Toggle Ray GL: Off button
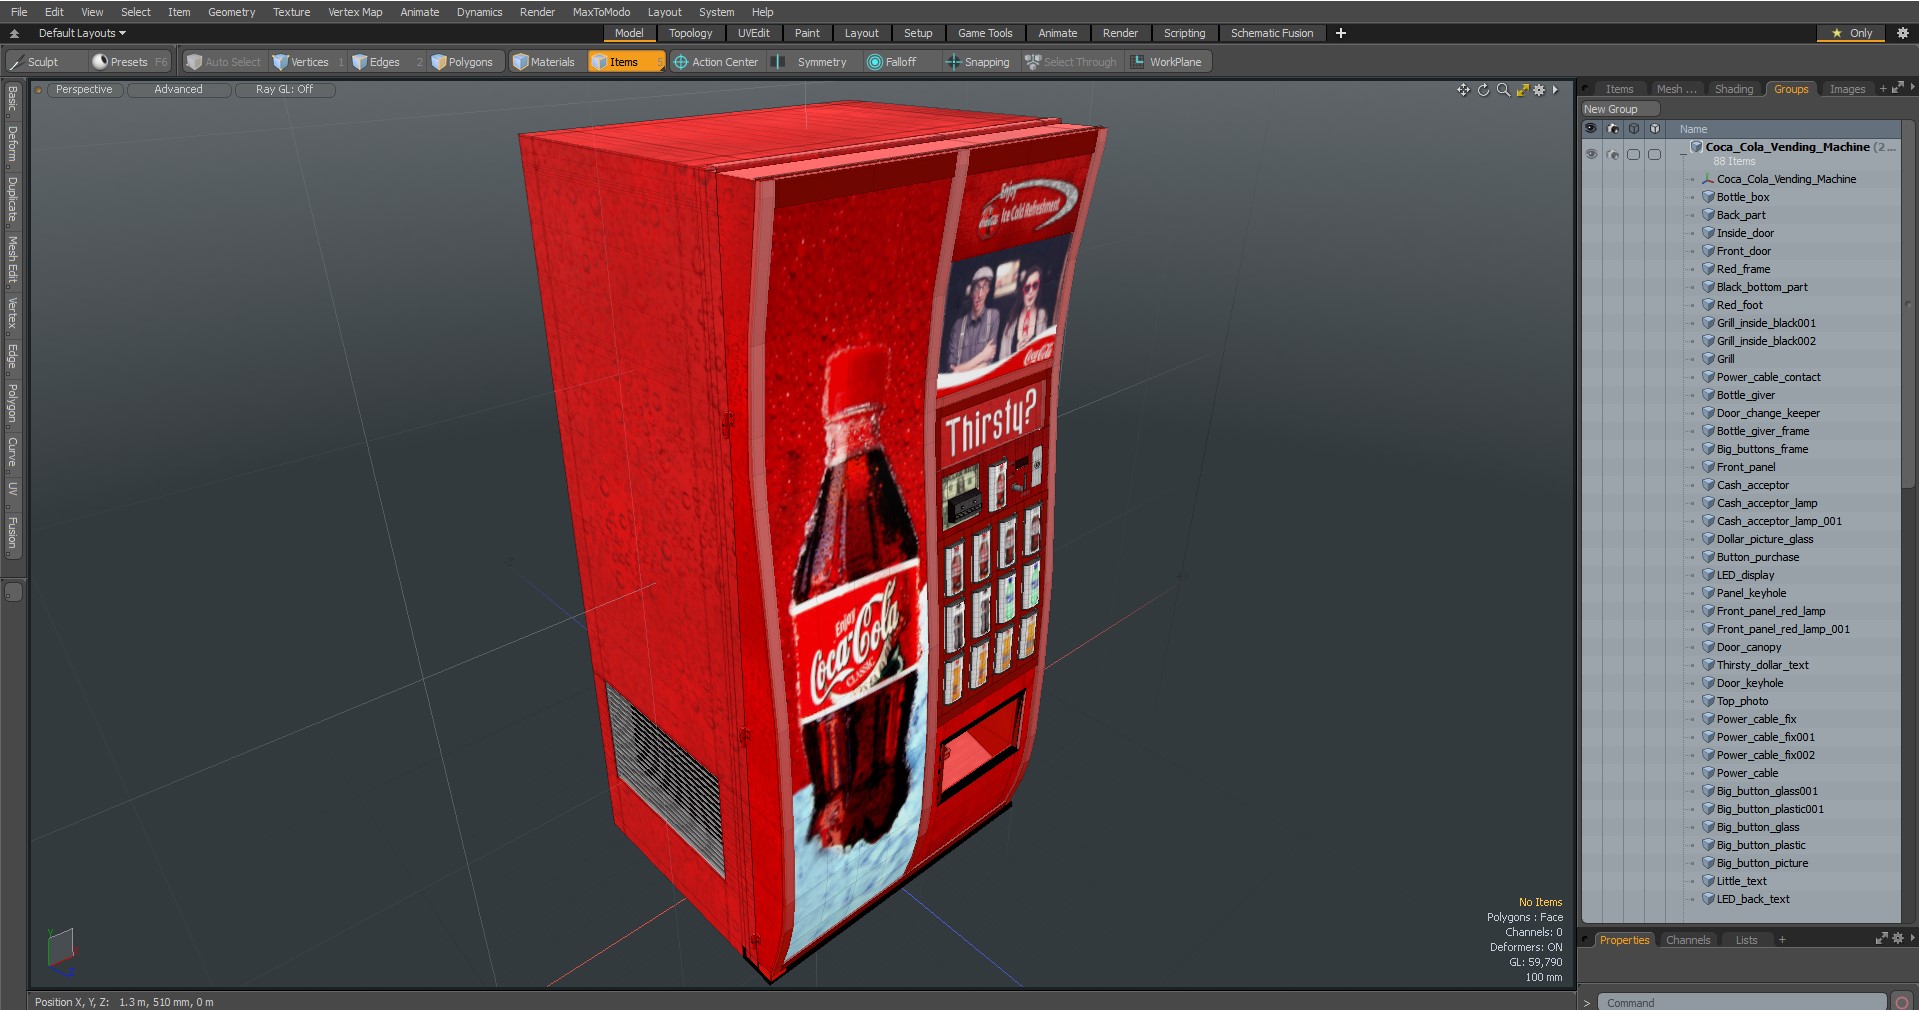 tap(284, 90)
